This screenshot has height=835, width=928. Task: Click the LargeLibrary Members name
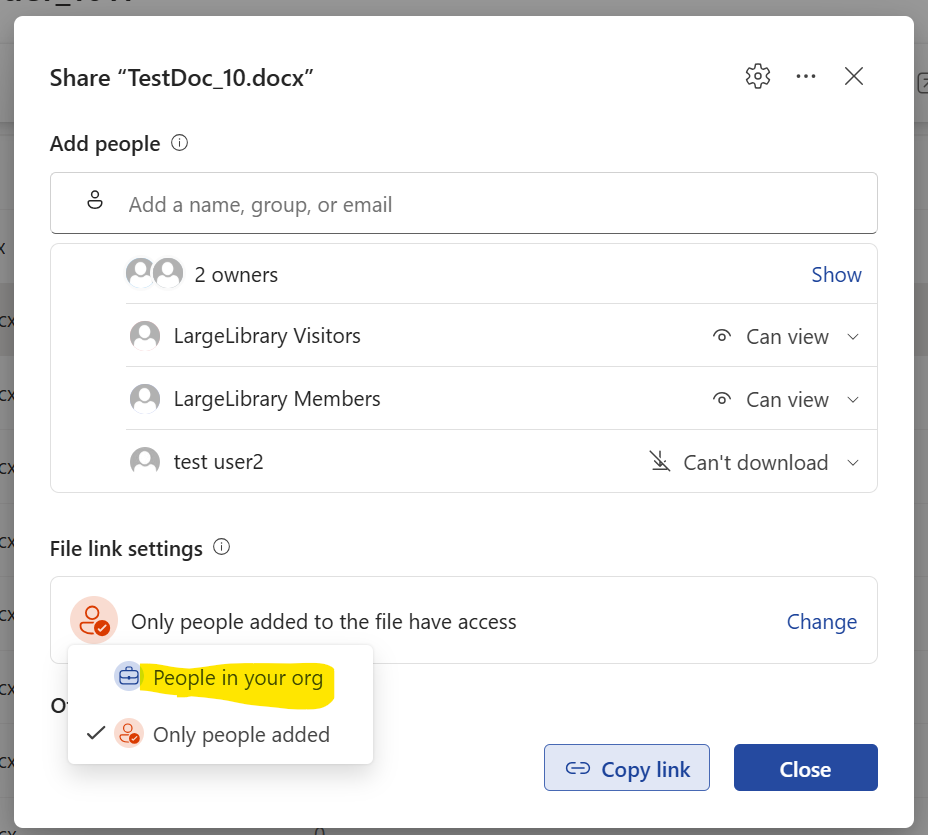tap(277, 398)
